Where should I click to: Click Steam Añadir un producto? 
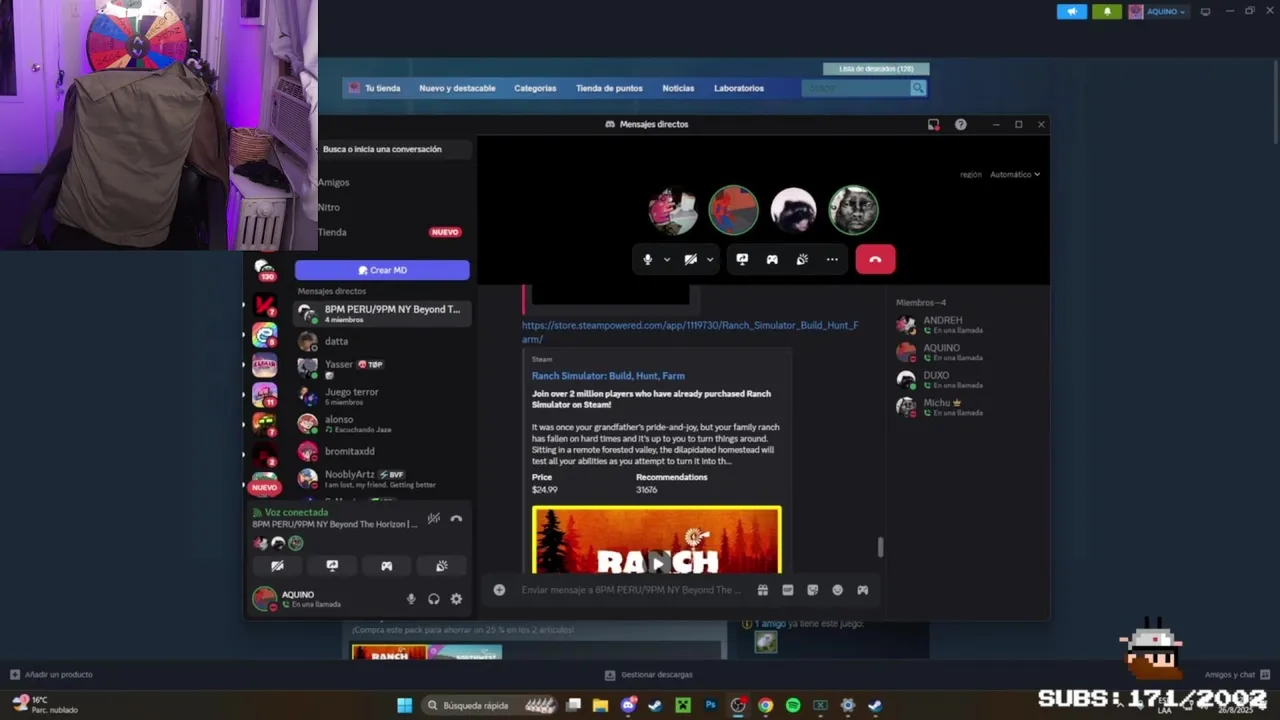(52, 675)
